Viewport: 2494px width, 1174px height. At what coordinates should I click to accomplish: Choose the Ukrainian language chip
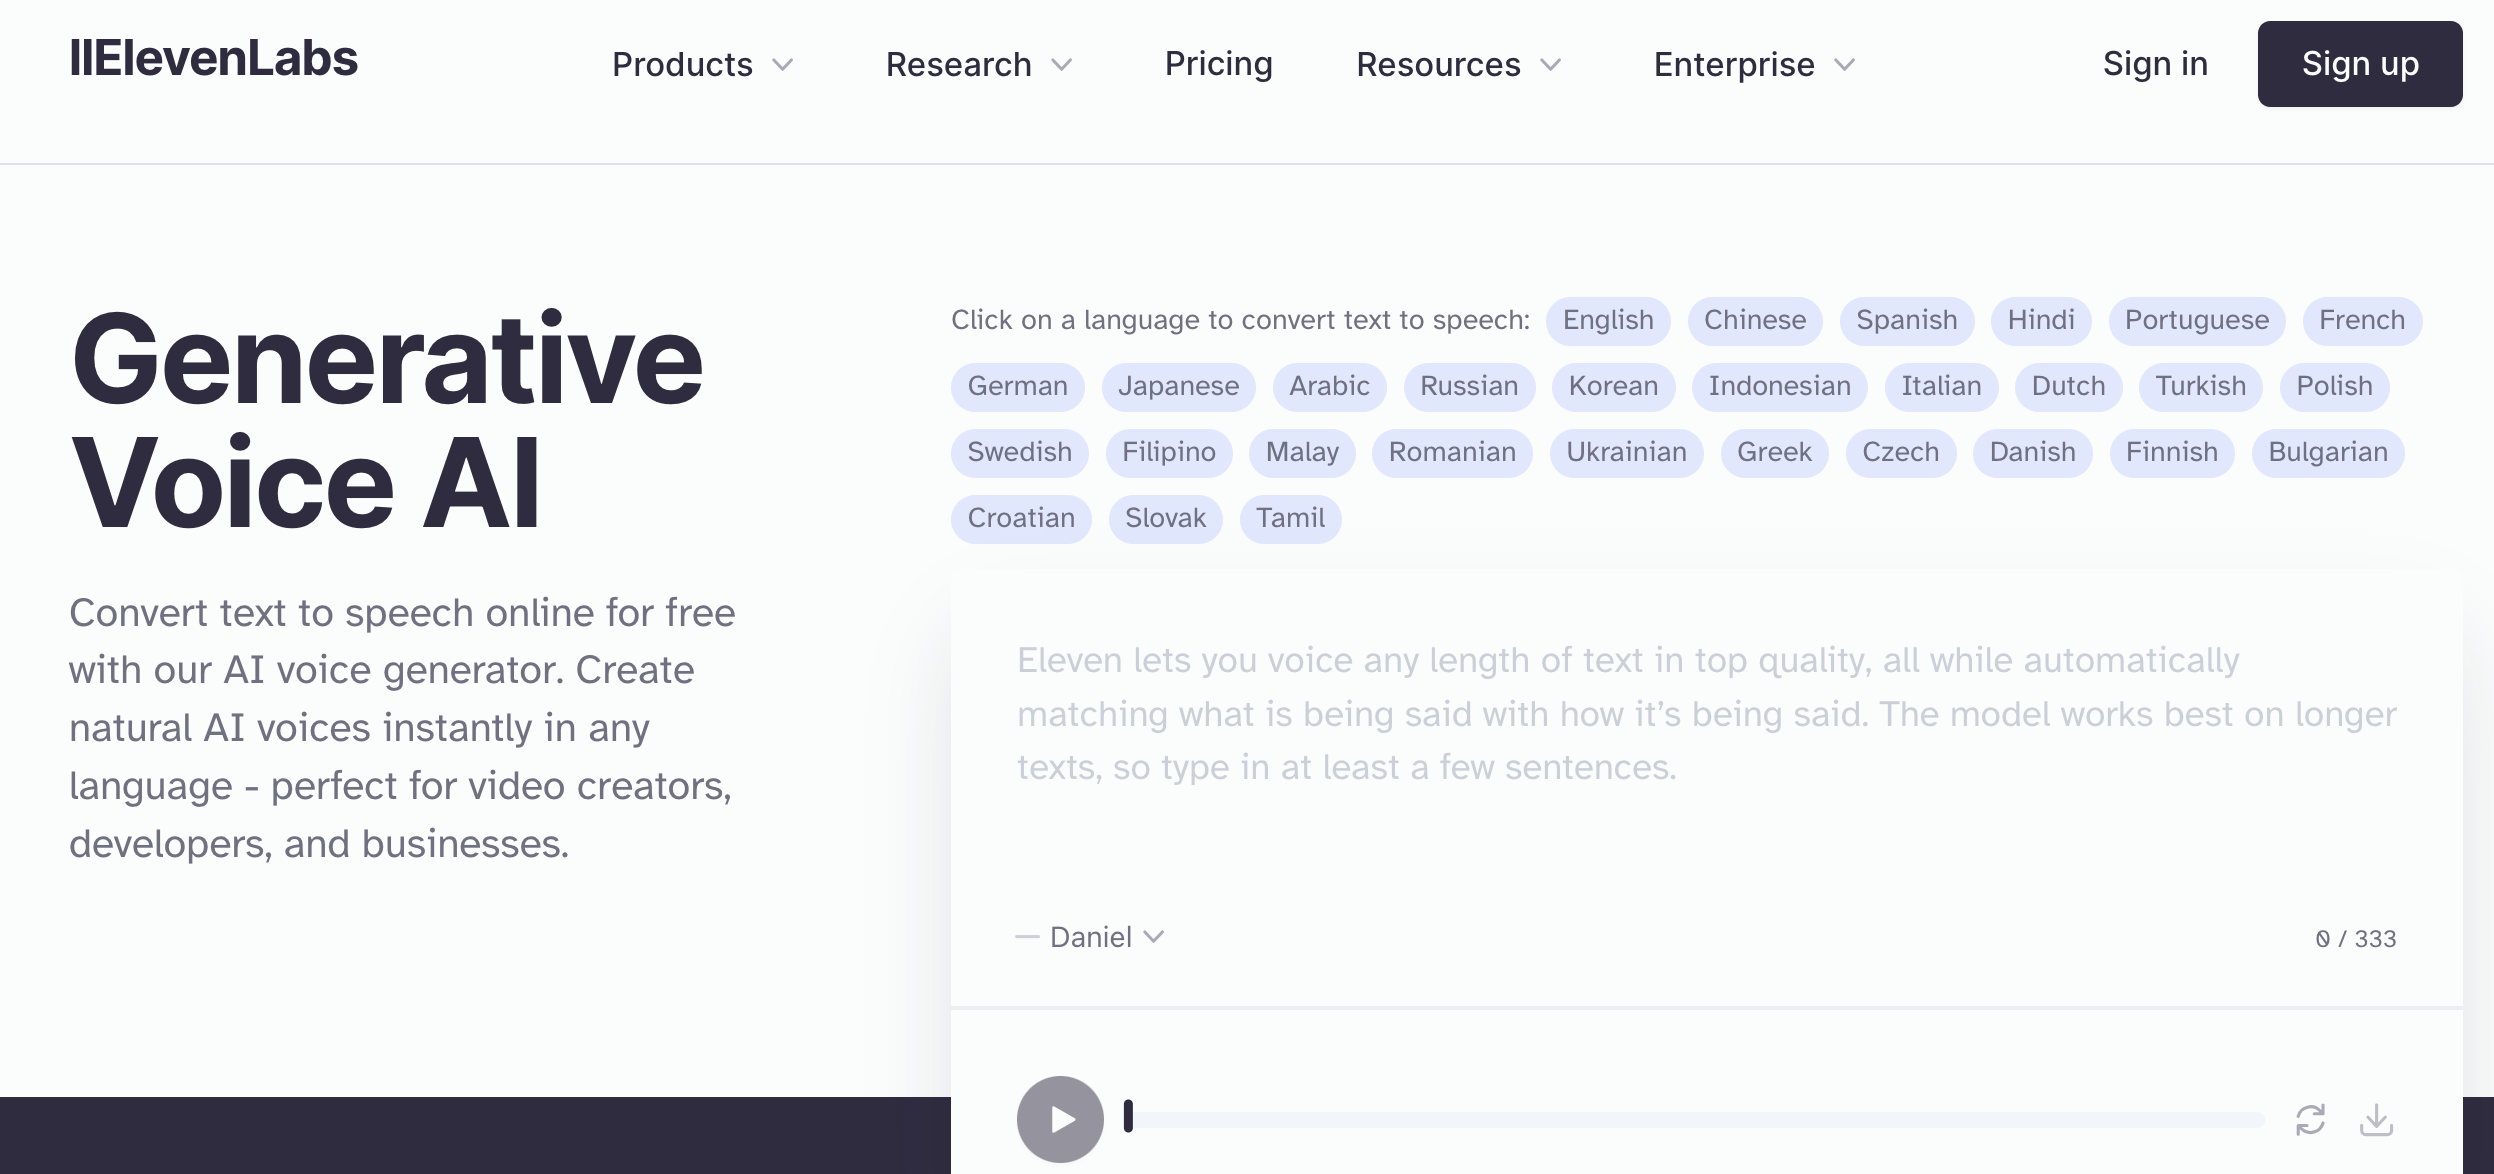tap(1626, 452)
